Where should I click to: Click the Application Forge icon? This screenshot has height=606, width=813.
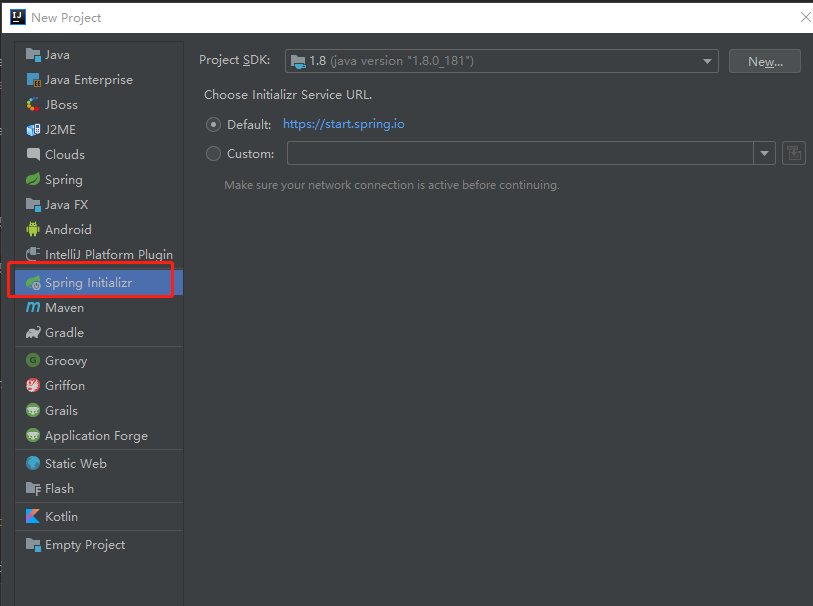tap(33, 435)
